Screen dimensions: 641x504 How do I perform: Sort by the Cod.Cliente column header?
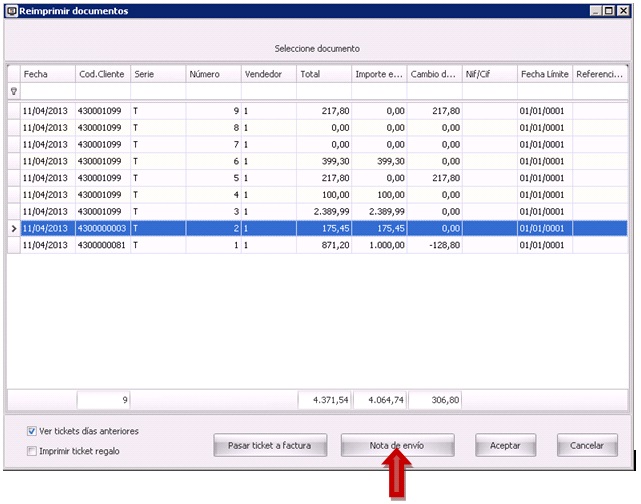pos(102,74)
